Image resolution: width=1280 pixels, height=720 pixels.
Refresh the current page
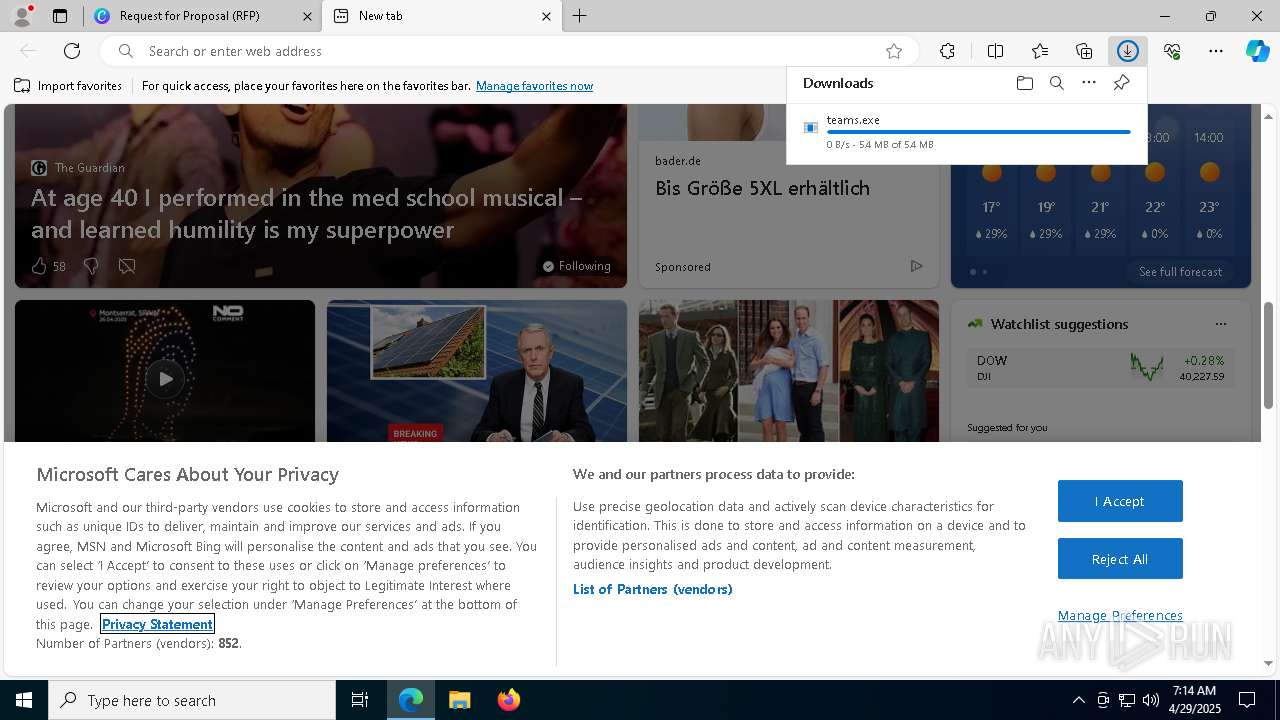(72, 51)
